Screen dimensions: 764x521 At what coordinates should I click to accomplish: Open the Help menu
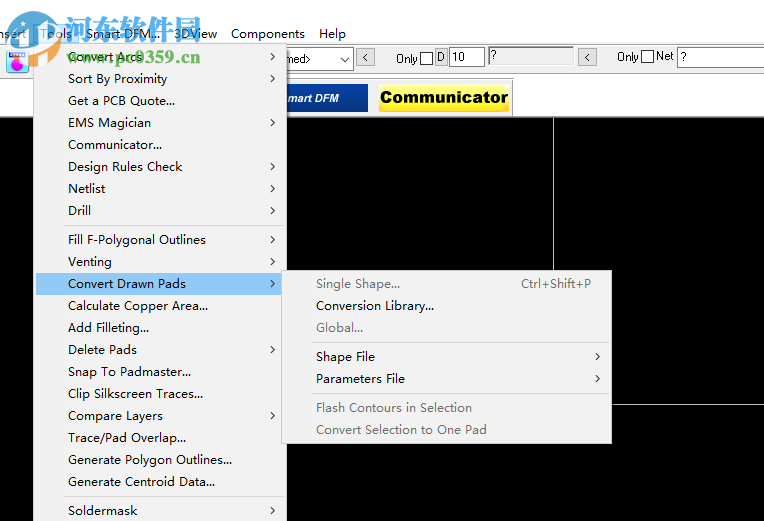(x=332, y=34)
